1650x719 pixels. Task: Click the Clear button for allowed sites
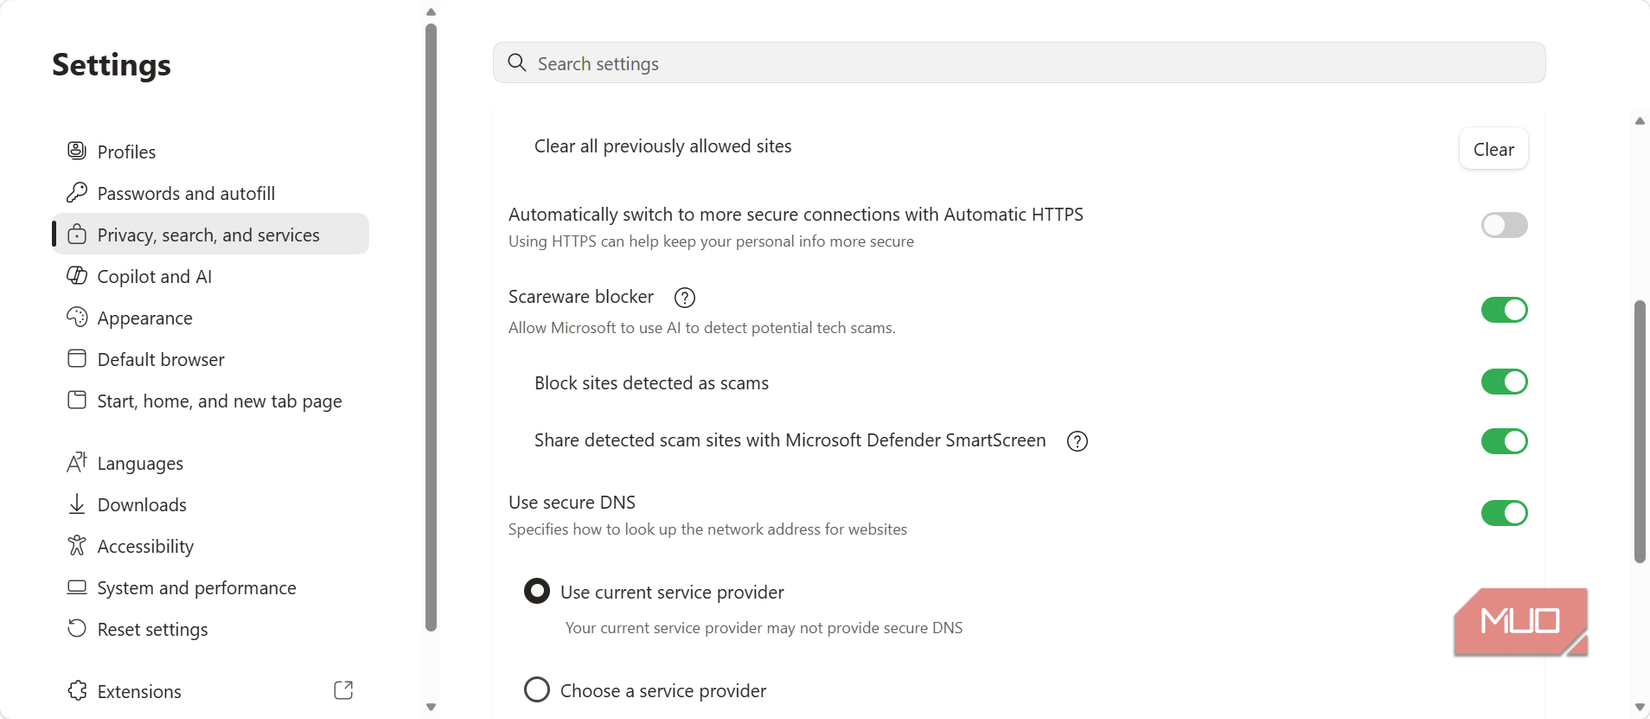(x=1493, y=149)
